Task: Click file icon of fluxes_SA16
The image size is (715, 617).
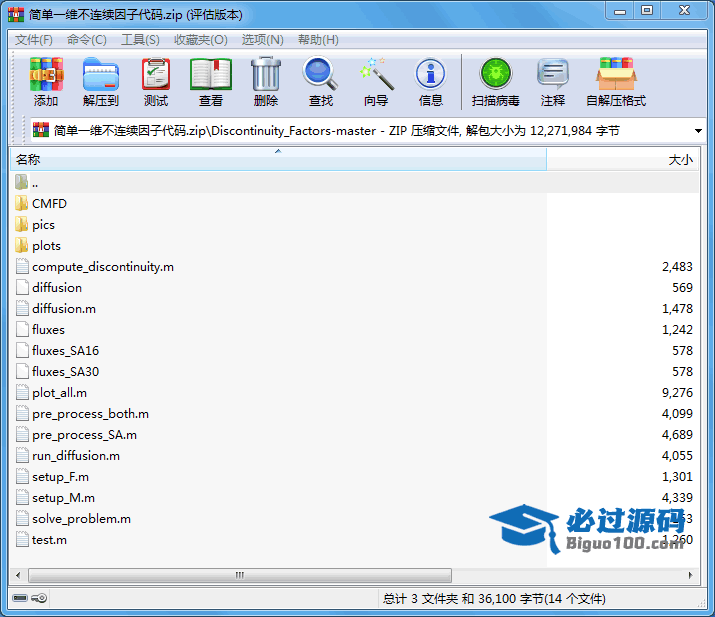Action: pos(22,350)
